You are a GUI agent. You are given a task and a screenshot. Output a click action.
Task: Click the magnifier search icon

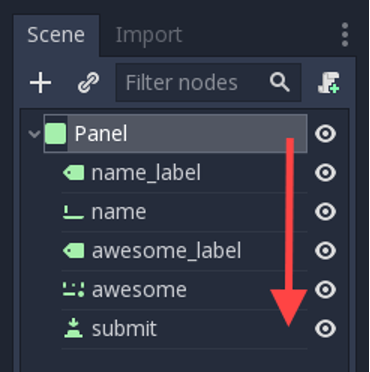pos(279,82)
